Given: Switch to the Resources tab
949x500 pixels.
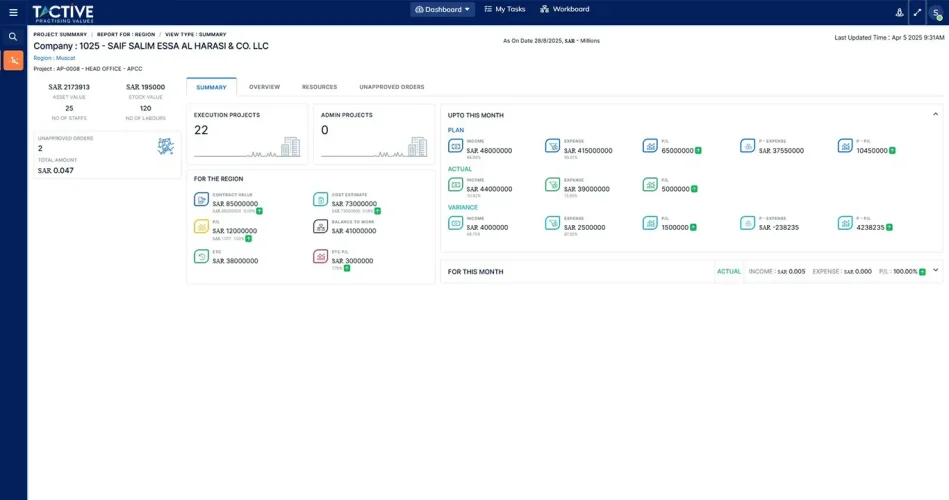Looking at the screenshot, I should (x=320, y=87).
